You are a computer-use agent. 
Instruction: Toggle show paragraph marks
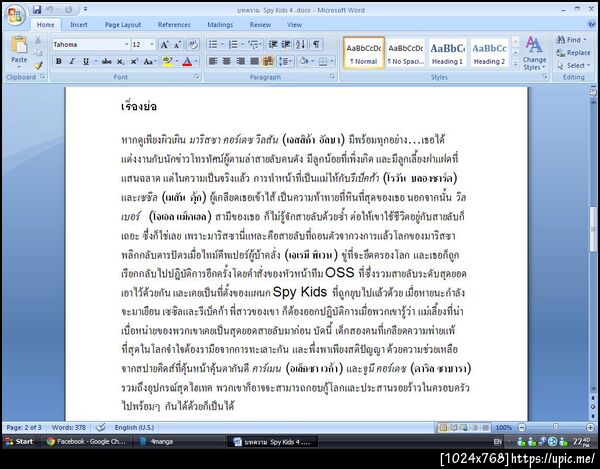[x=316, y=44]
